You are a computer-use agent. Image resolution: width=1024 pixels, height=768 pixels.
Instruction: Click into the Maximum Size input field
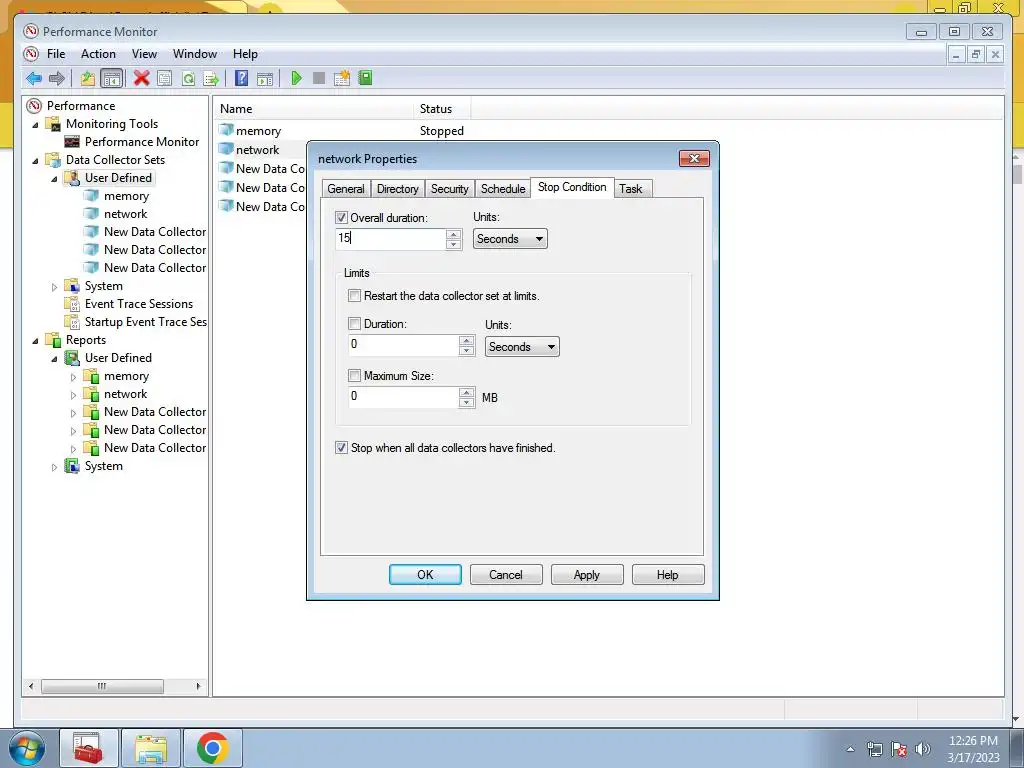404,396
